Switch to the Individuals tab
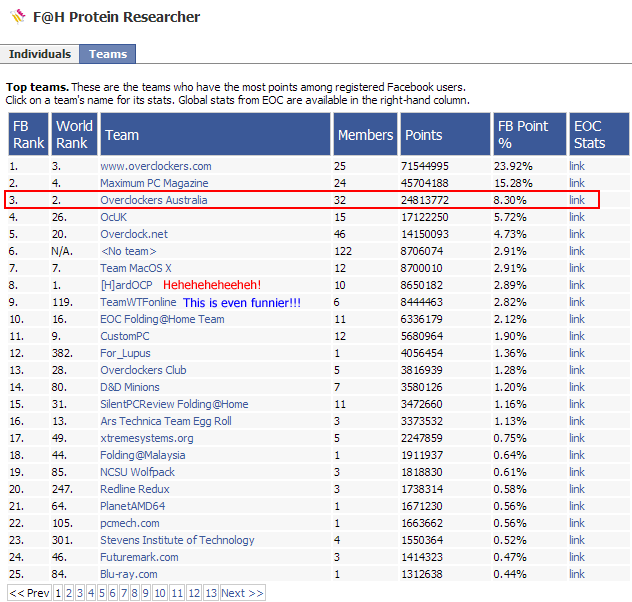 point(40,54)
